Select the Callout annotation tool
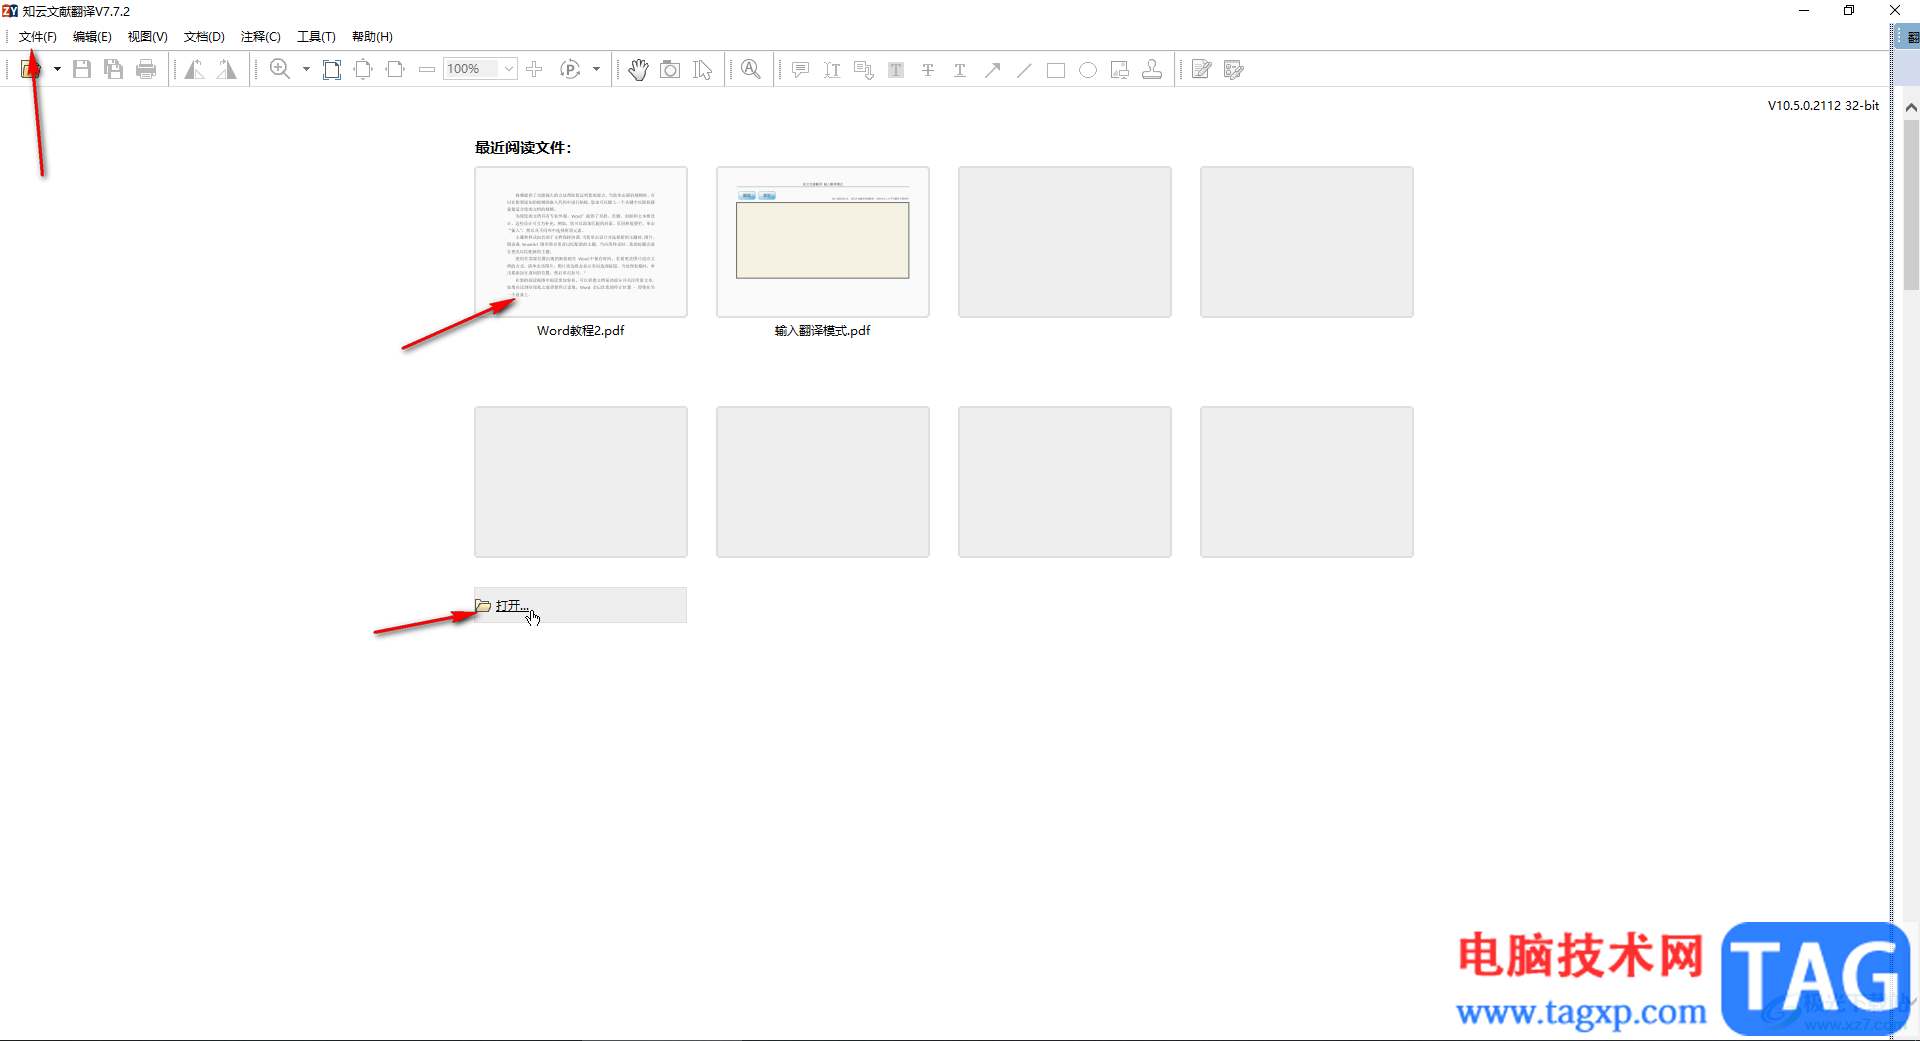The image size is (1920, 1041). [864, 69]
